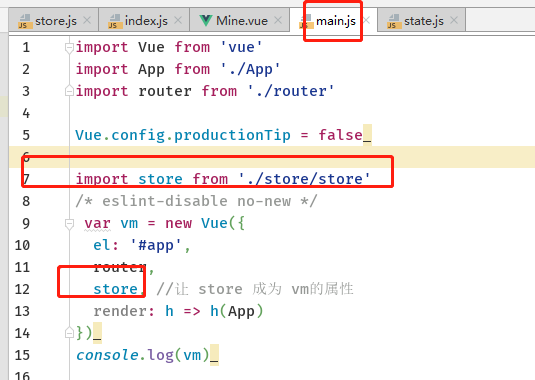Click the 'vue' string on line 1
This screenshot has width=535, height=380.
242,47
